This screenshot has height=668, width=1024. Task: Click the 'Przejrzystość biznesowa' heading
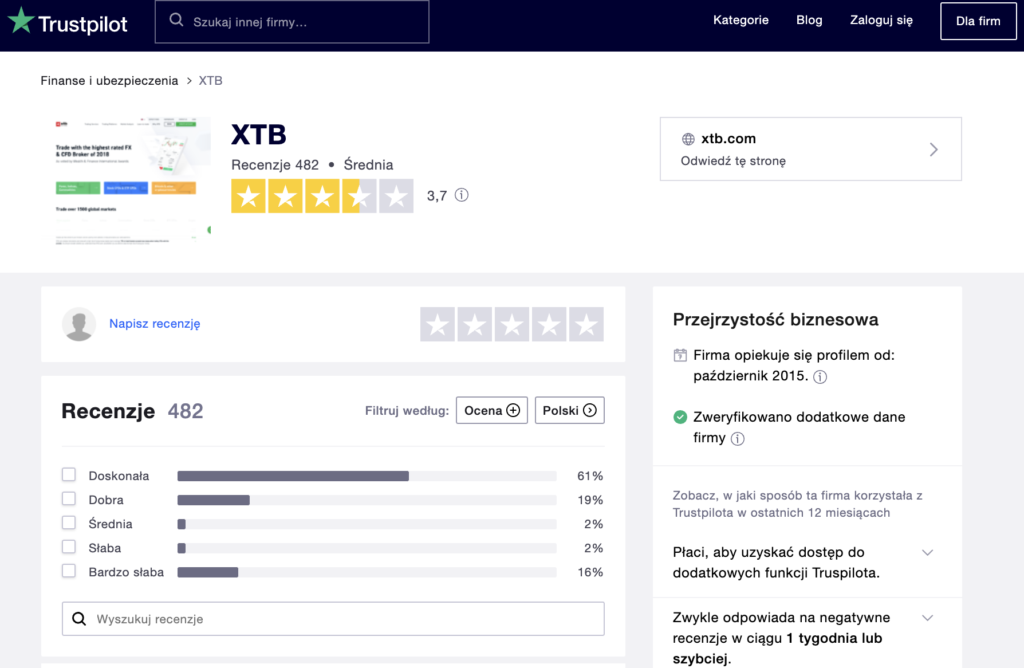coord(775,320)
